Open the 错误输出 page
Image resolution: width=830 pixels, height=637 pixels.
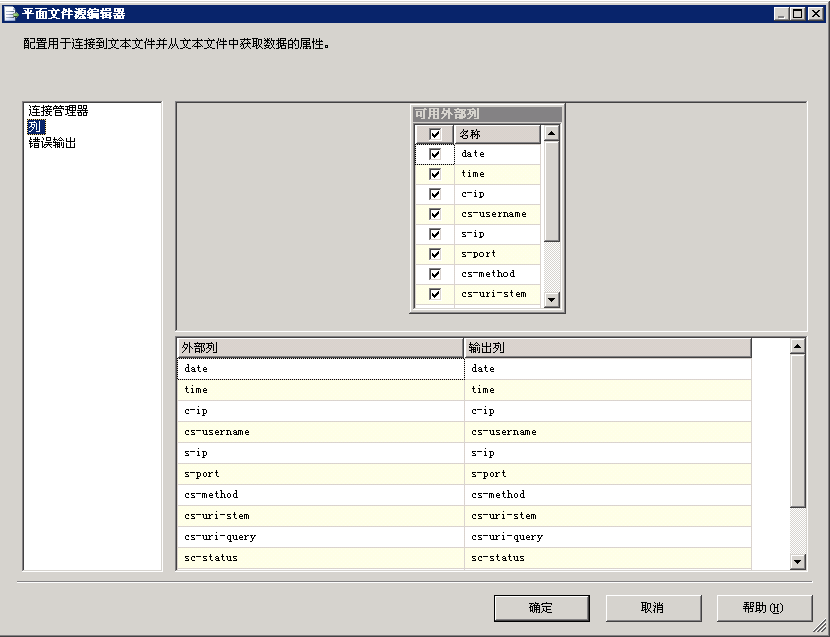click(x=52, y=143)
